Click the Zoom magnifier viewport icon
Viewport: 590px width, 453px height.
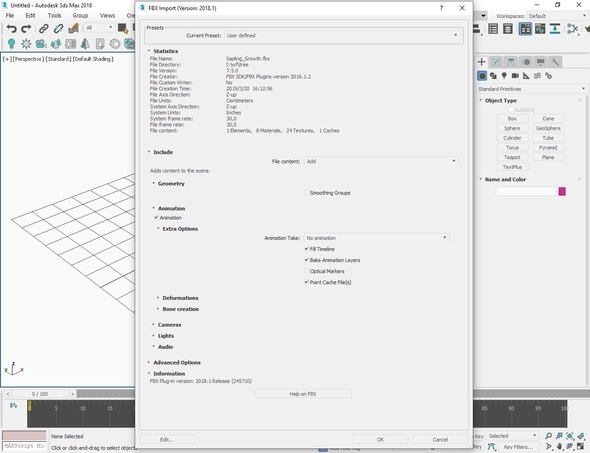click(x=549, y=436)
